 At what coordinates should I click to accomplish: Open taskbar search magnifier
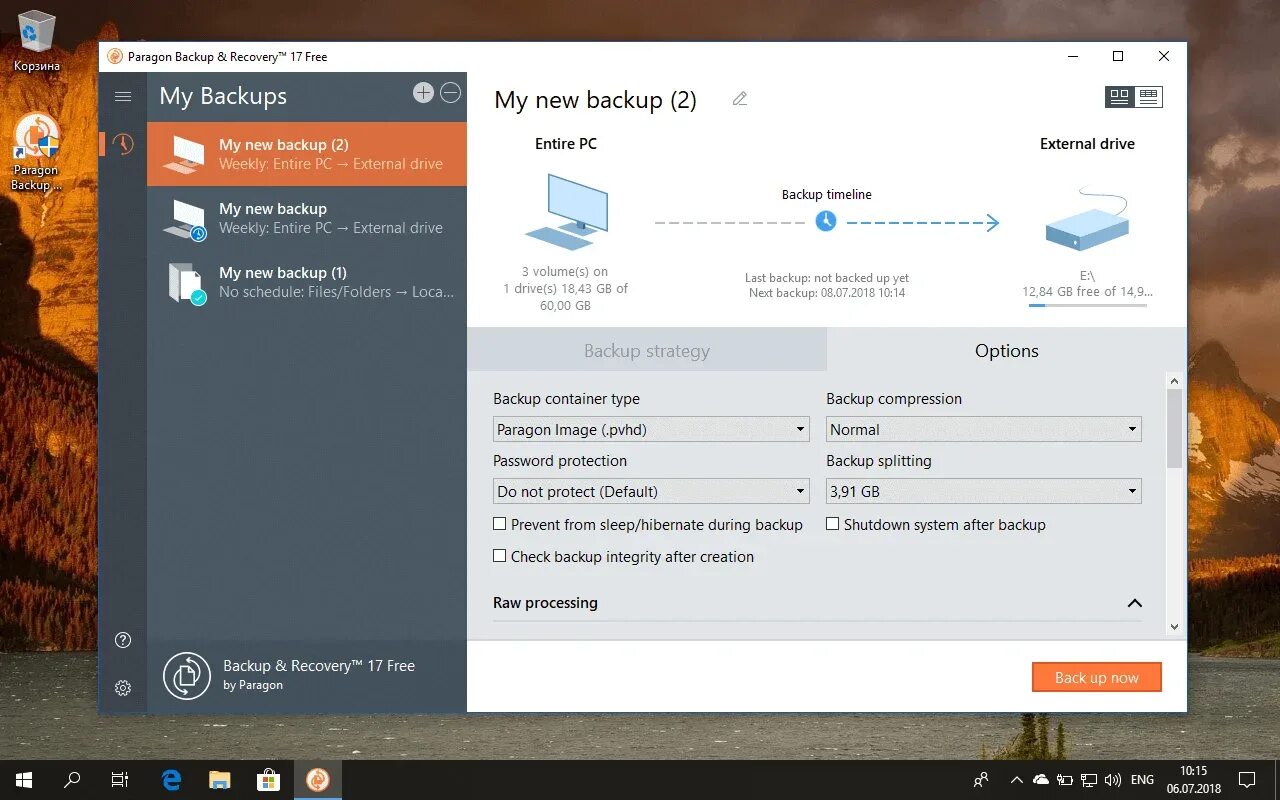[72, 780]
